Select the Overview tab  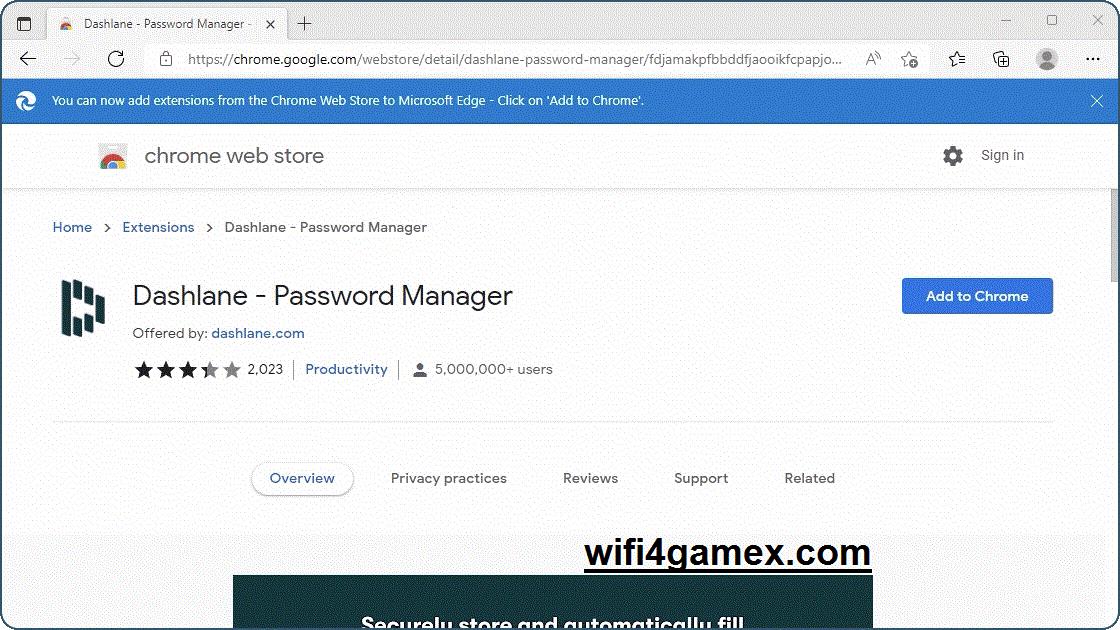tap(302, 479)
